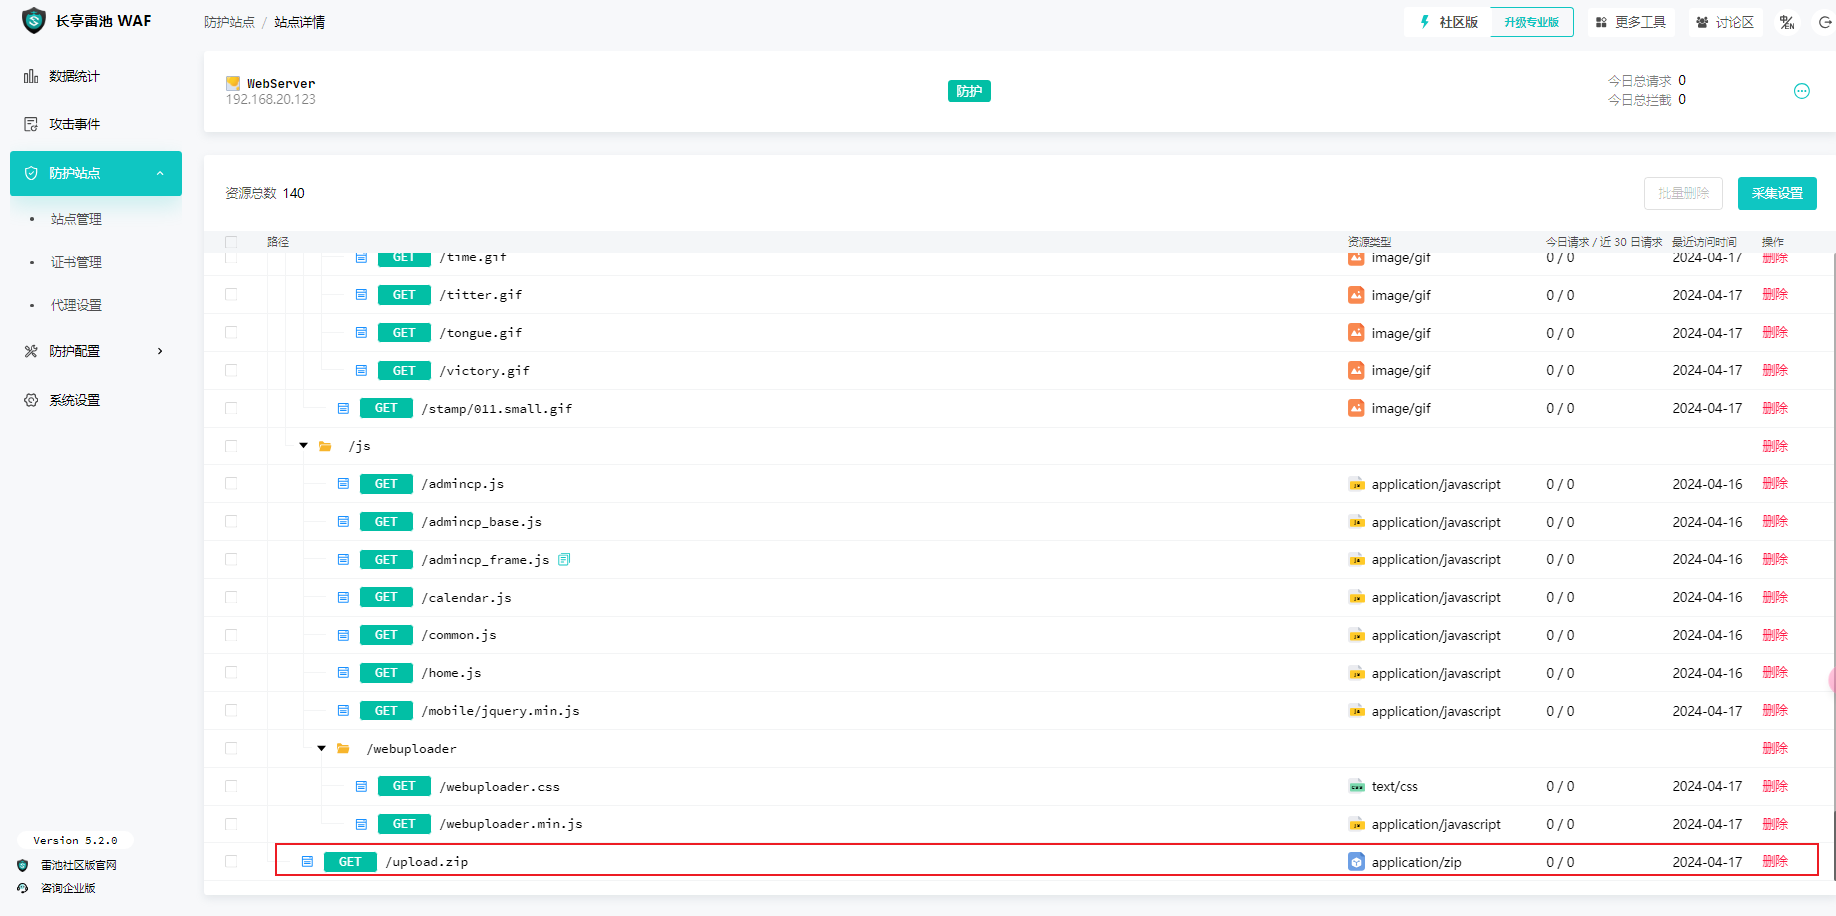Screen dimensions: 1836x916
Task: Delete the /js folder
Action: 1775,446
